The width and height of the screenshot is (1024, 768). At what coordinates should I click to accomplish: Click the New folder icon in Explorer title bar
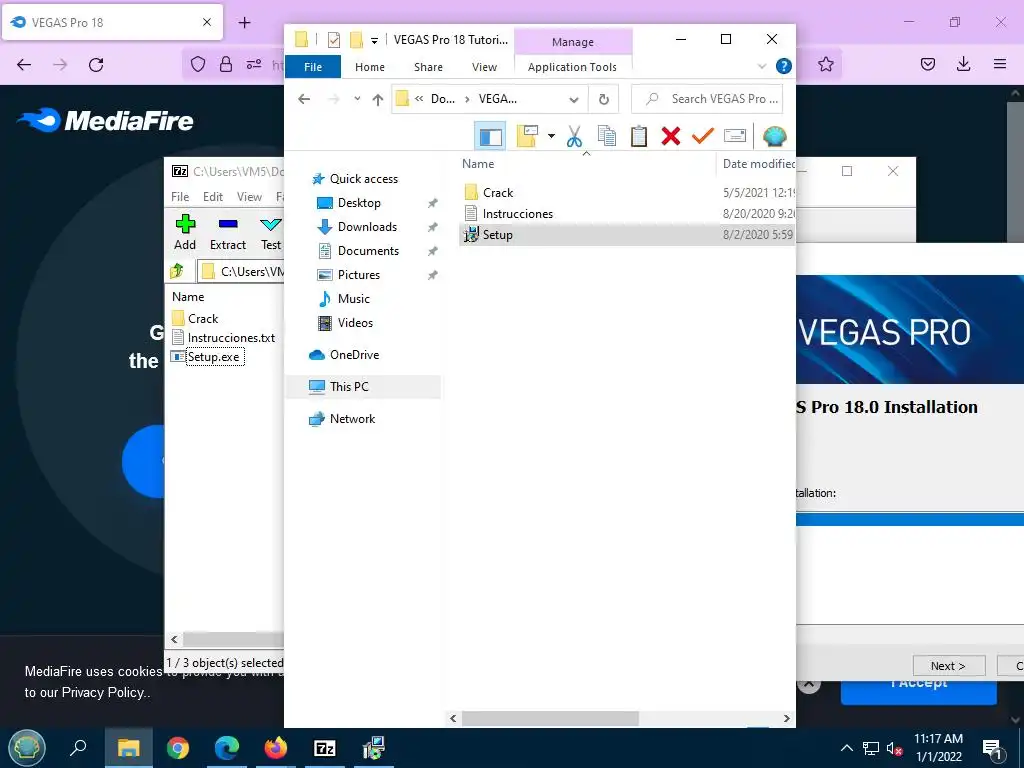[356, 40]
